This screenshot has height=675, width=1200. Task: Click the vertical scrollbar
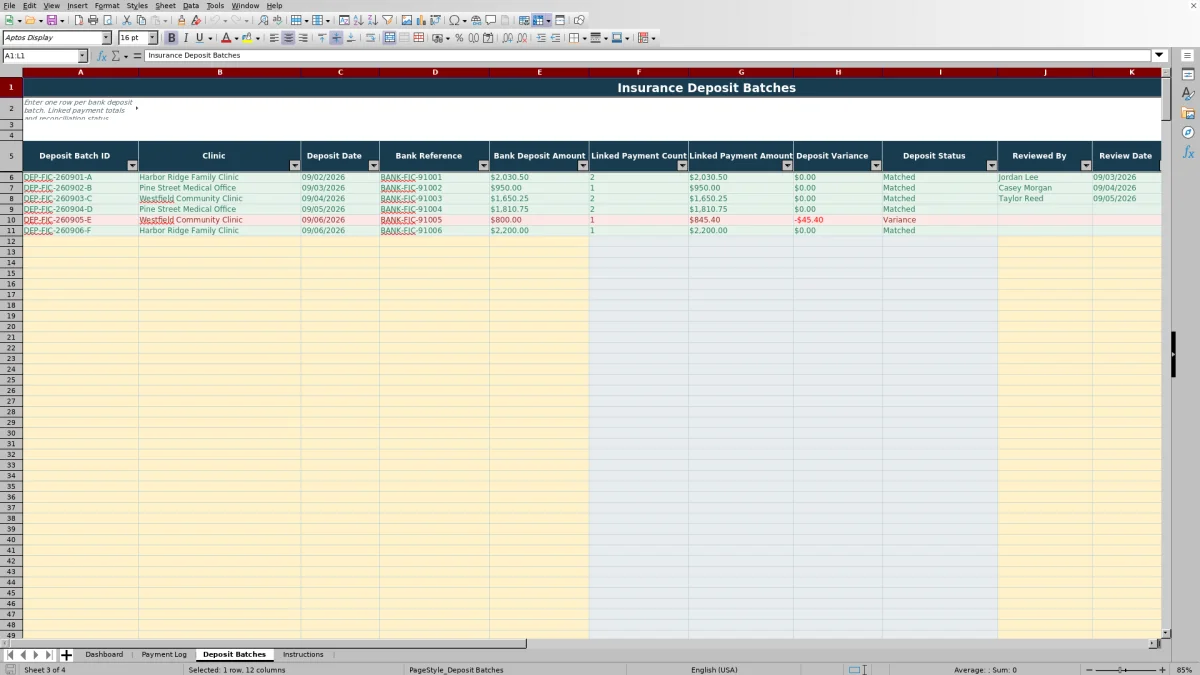click(1166, 350)
